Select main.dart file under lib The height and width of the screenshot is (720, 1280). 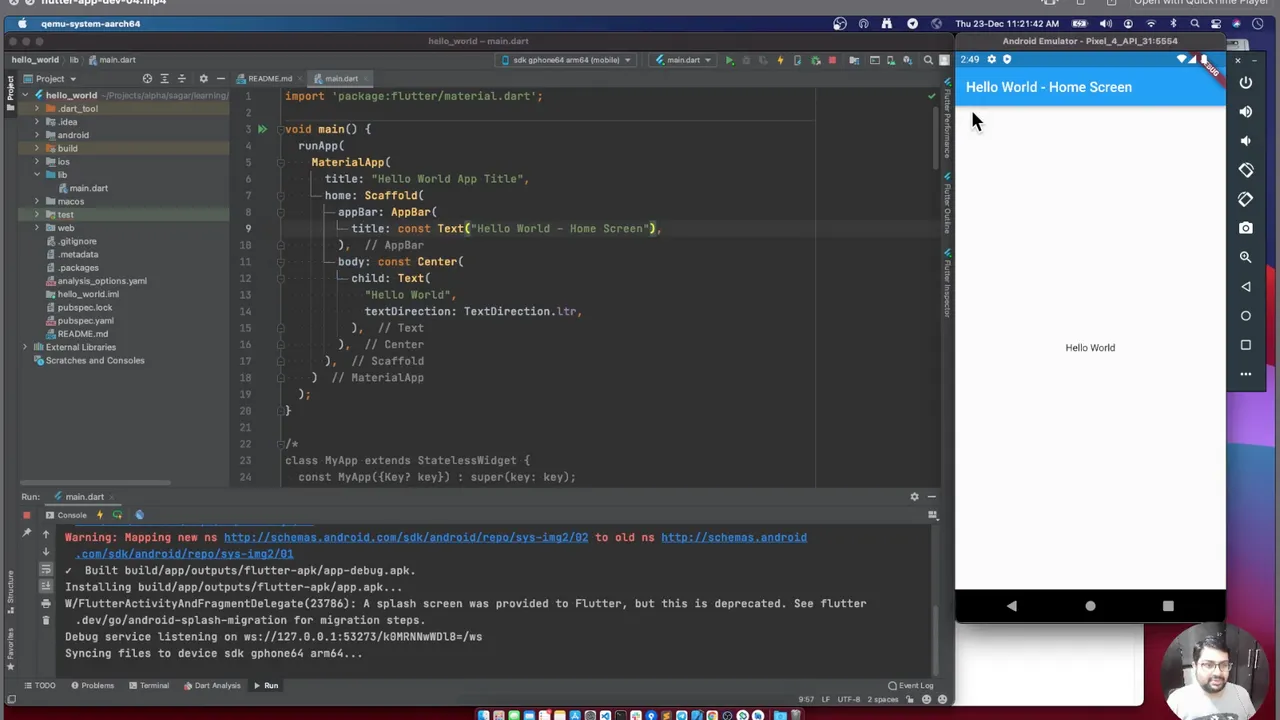pyautogui.click(x=89, y=188)
